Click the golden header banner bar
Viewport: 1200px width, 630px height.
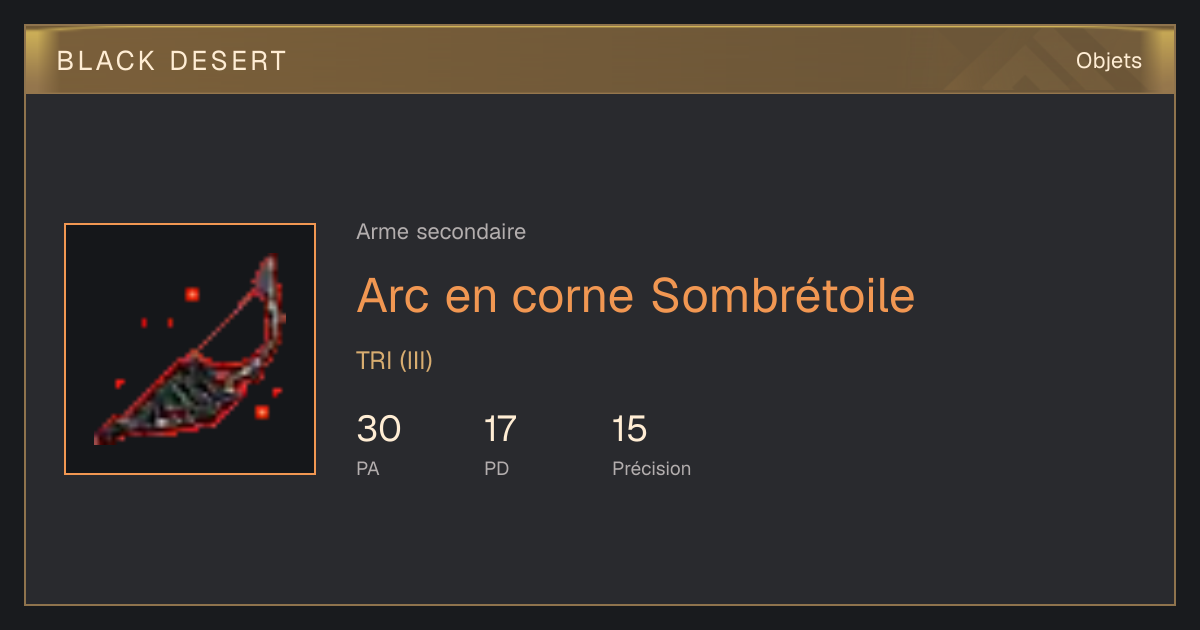click(600, 60)
